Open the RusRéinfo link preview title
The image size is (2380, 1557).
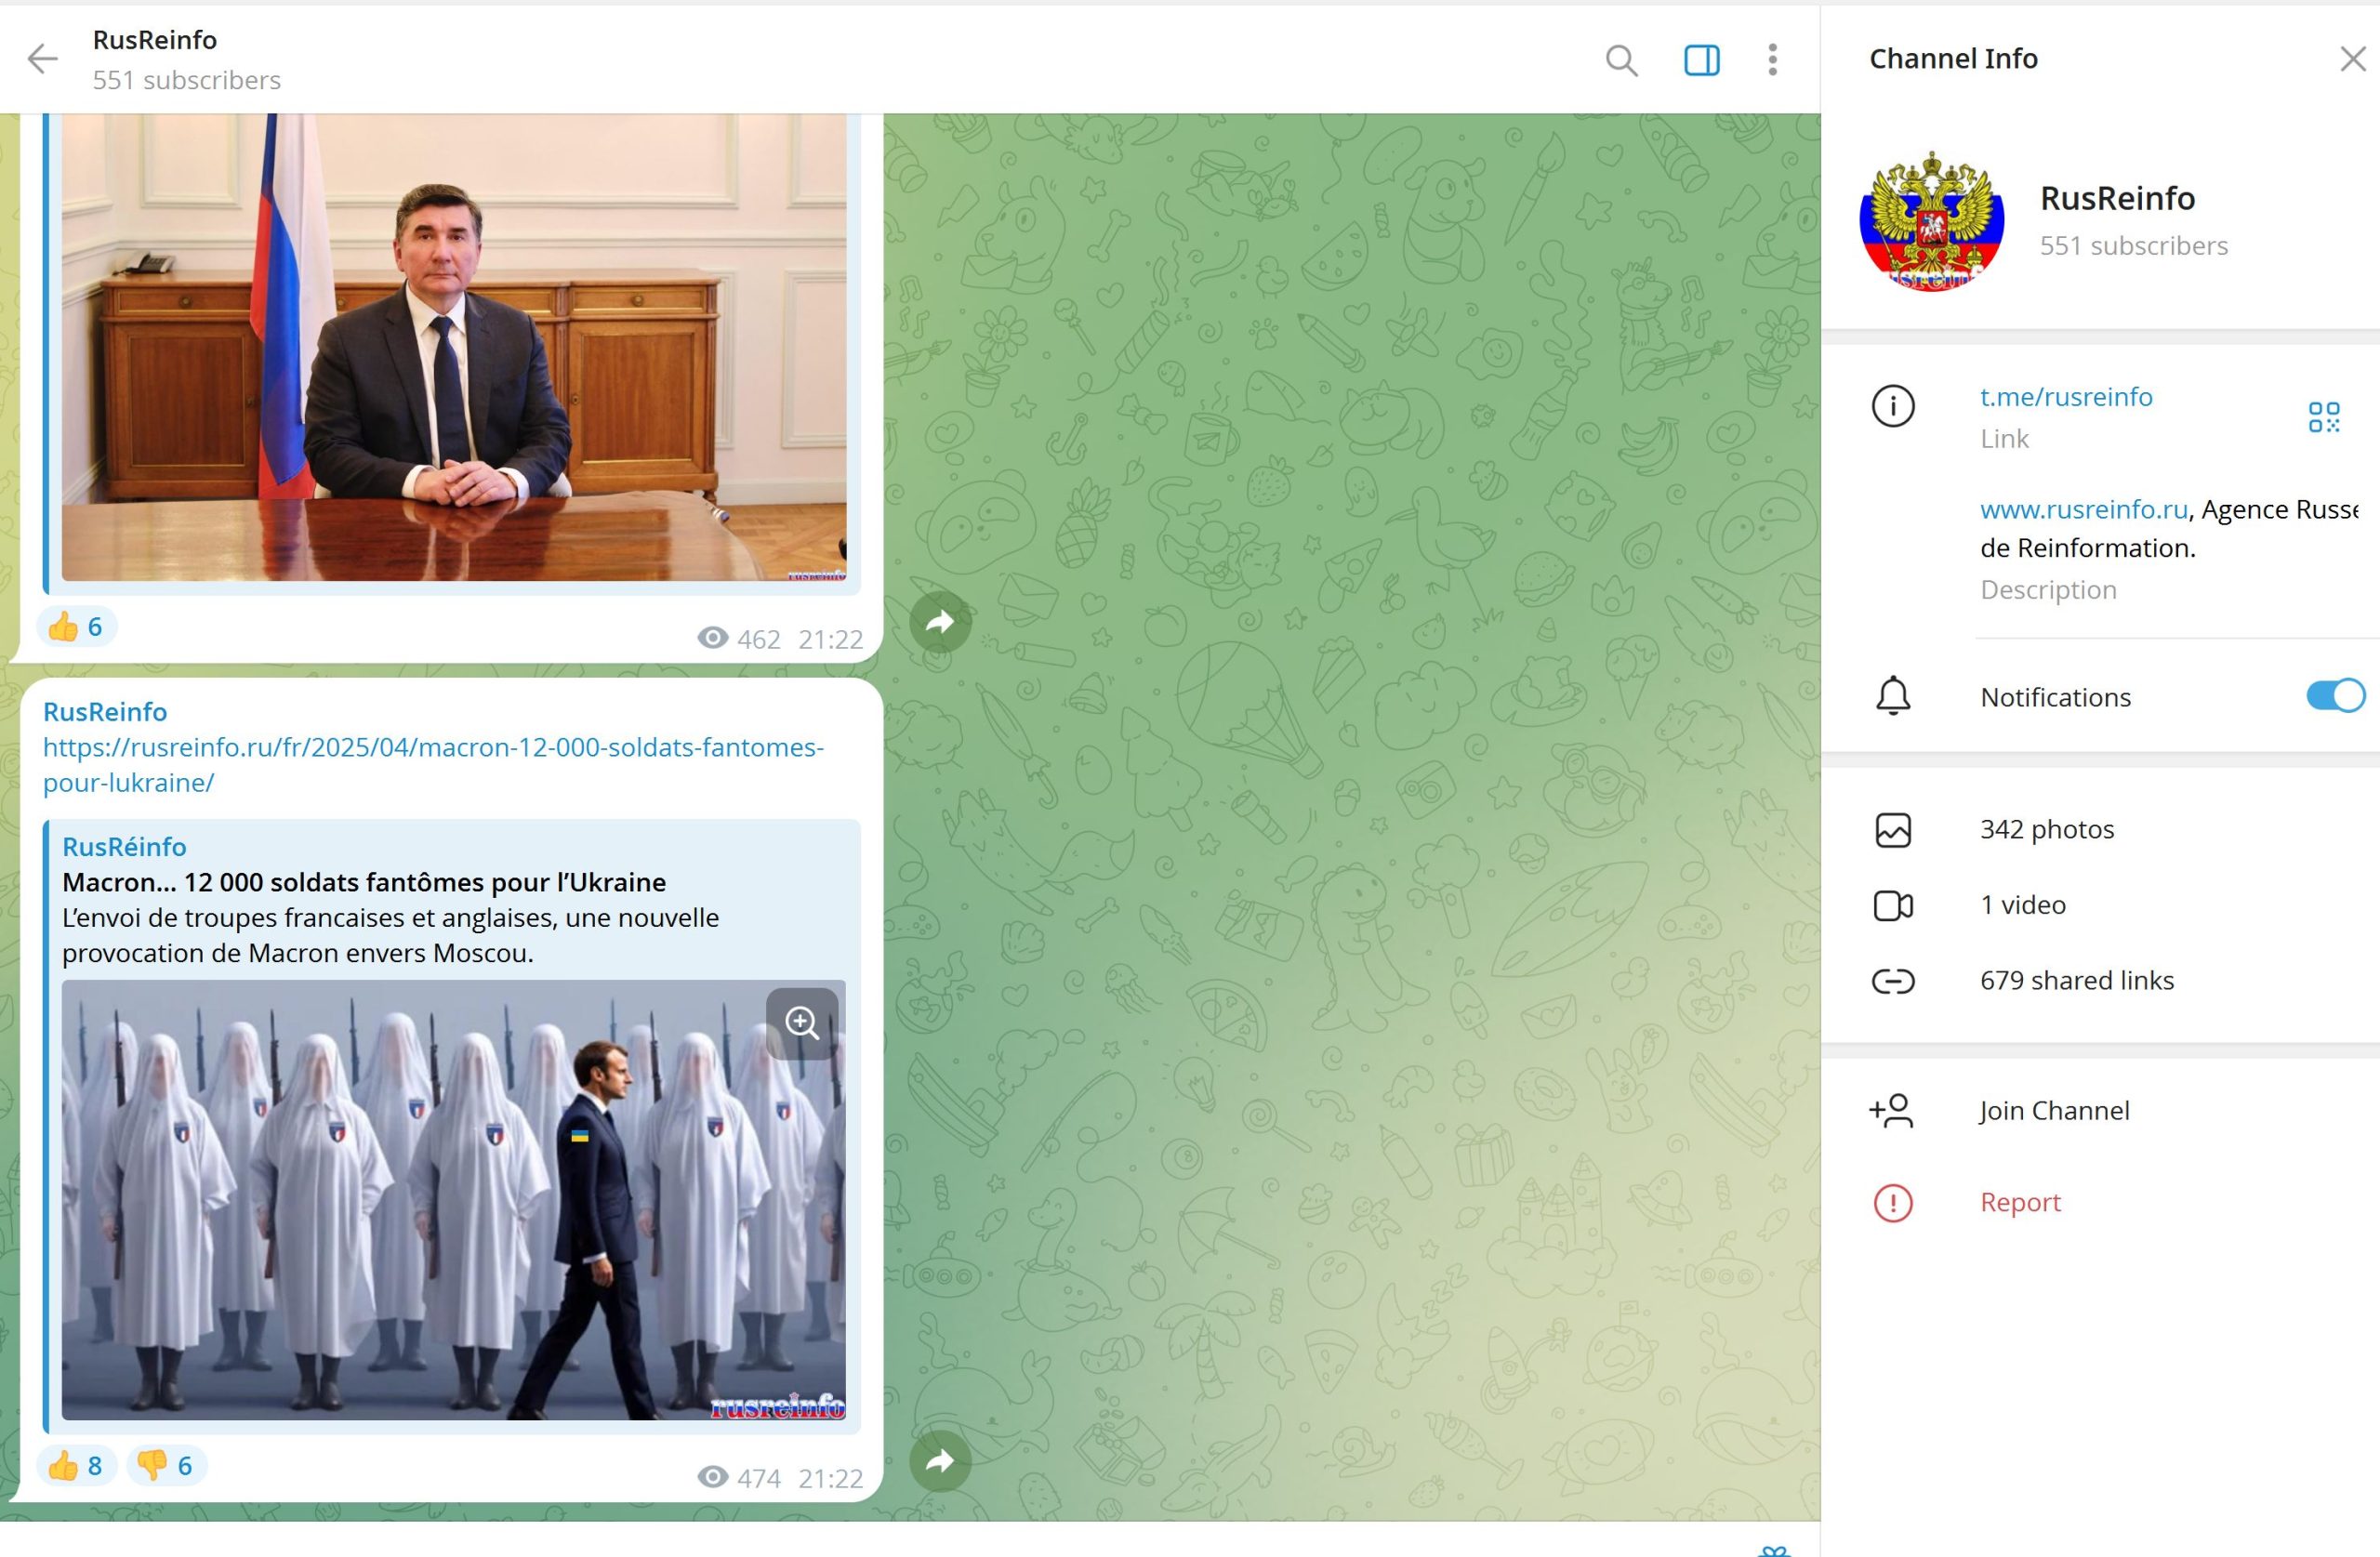[124, 847]
